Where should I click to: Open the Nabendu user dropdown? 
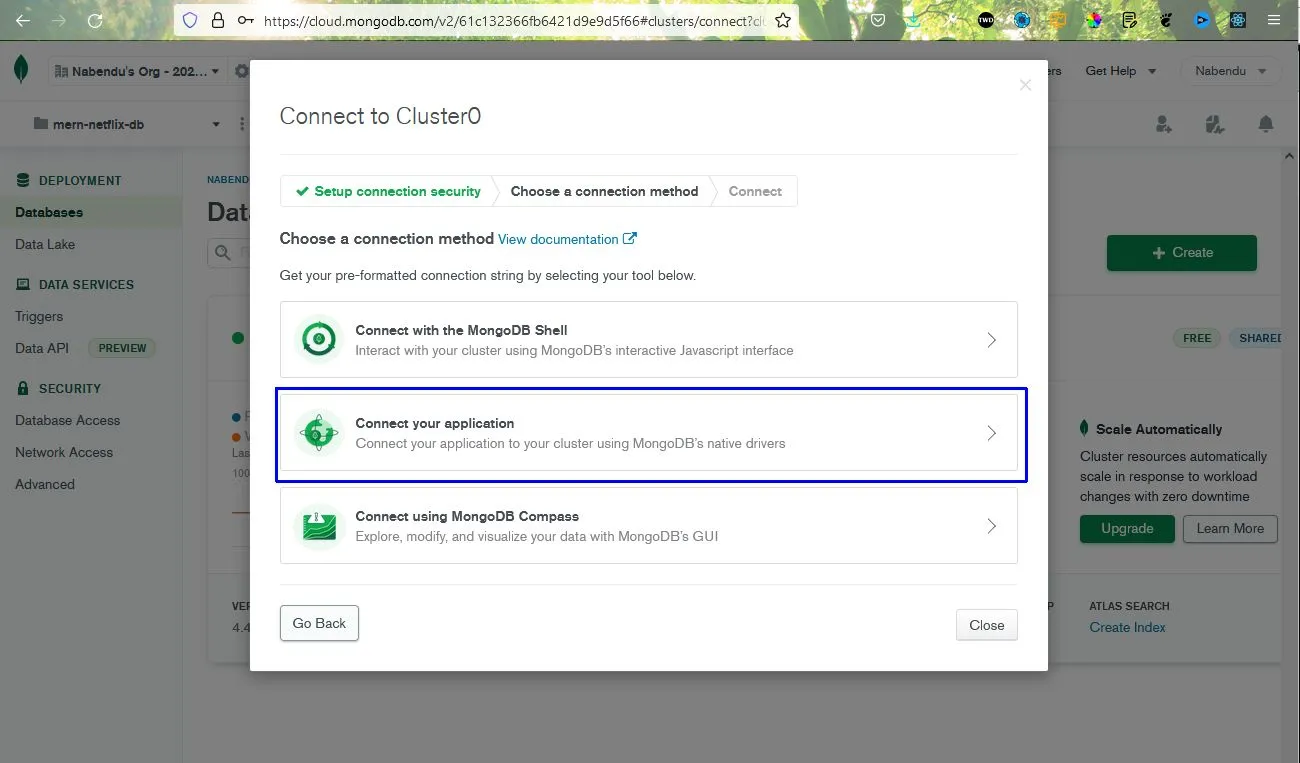tap(1229, 71)
